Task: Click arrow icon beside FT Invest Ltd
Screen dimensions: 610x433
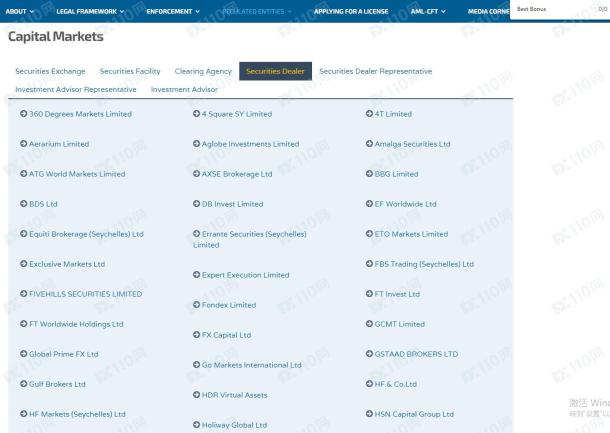Action: 369,293
